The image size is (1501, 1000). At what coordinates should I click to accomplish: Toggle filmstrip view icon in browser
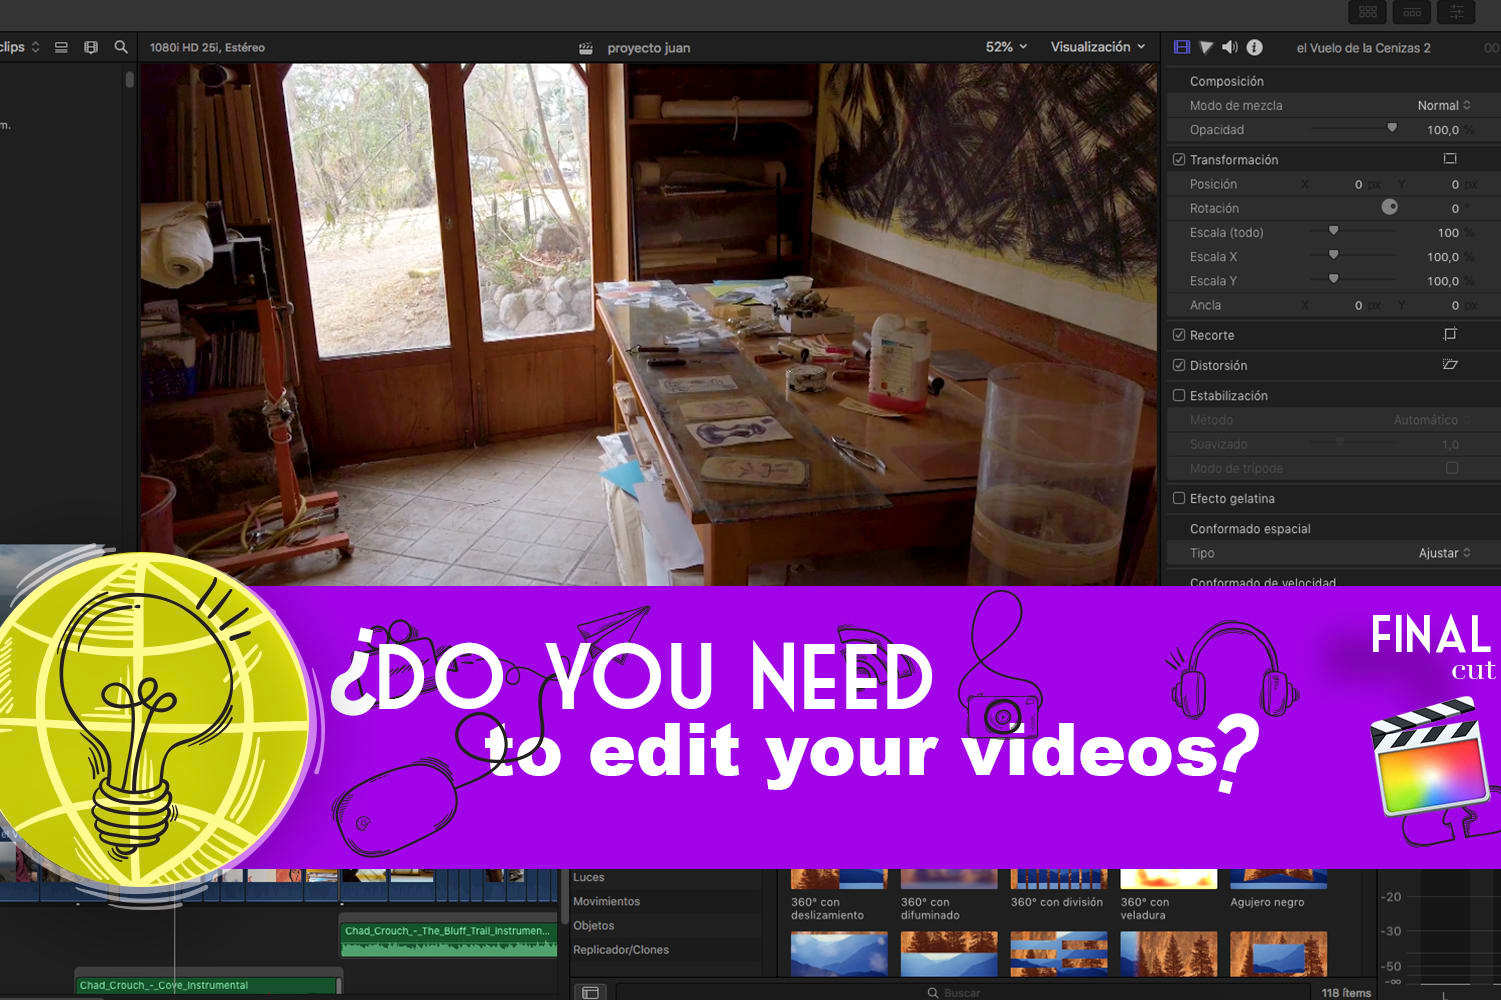91,47
